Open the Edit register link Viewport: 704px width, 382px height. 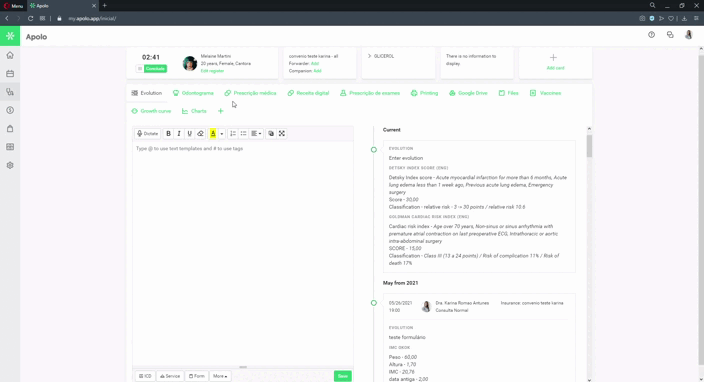coord(212,71)
